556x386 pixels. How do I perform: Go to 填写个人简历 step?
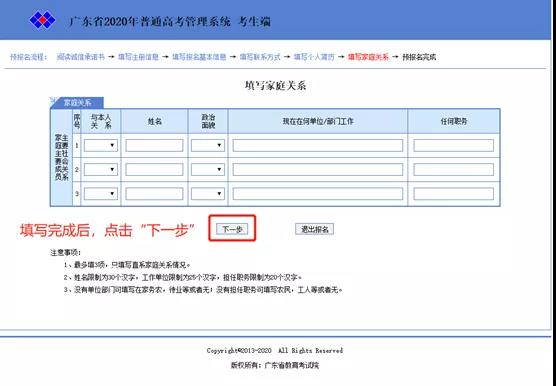pyautogui.click(x=314, y=57)
